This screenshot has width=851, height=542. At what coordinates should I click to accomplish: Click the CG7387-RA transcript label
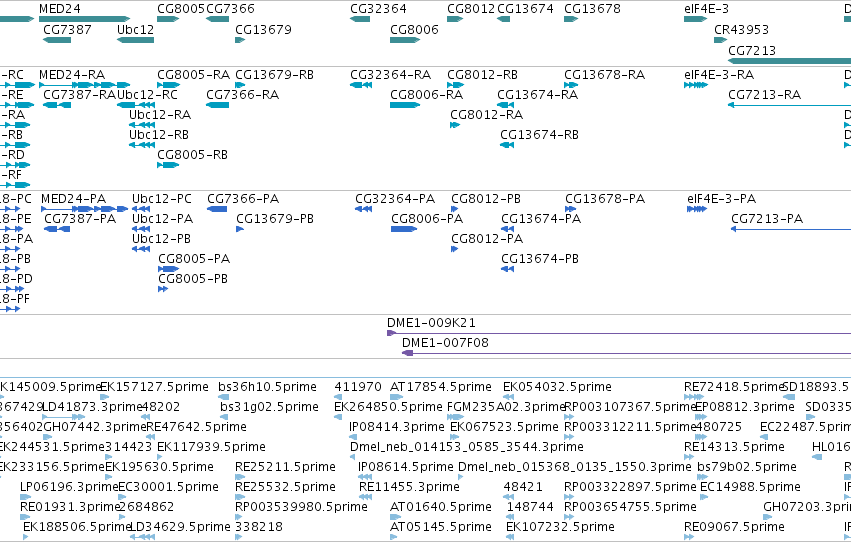click(x=80, y=94)
